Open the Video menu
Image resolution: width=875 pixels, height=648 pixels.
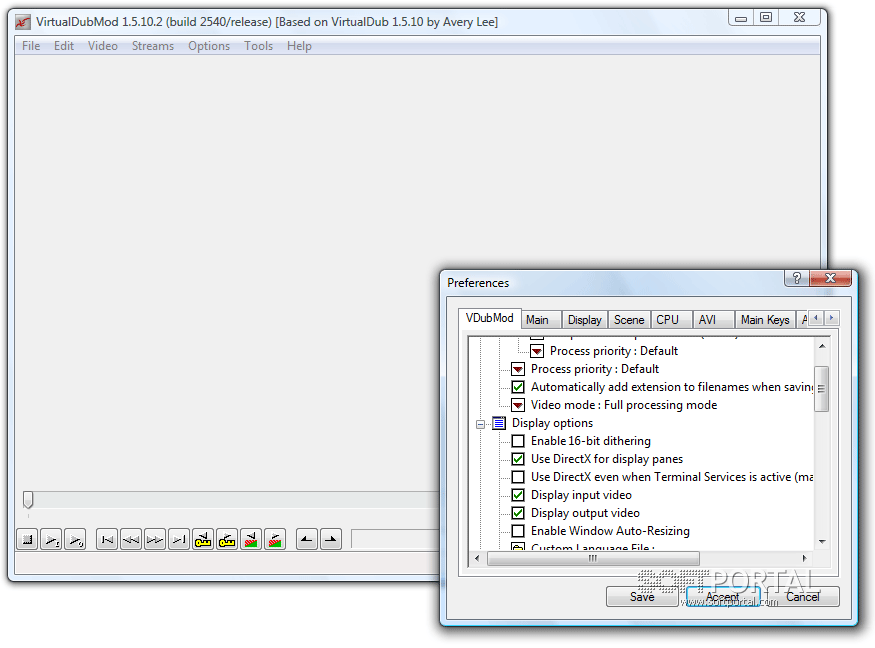(x=103, y=46)
